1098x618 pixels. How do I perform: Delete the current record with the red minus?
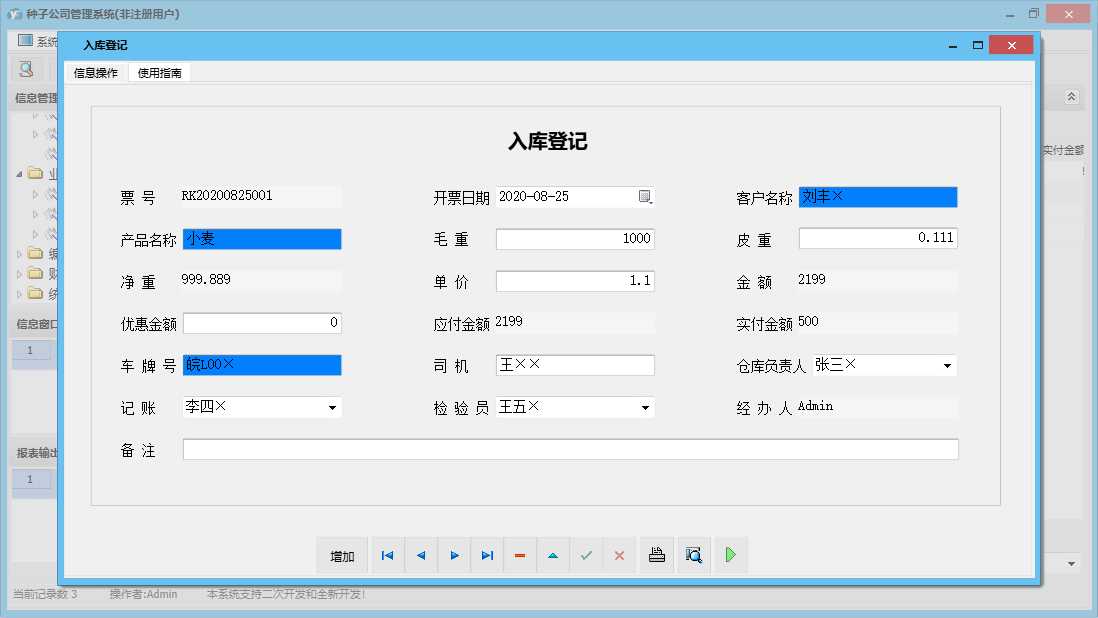[x=520, y=555]
